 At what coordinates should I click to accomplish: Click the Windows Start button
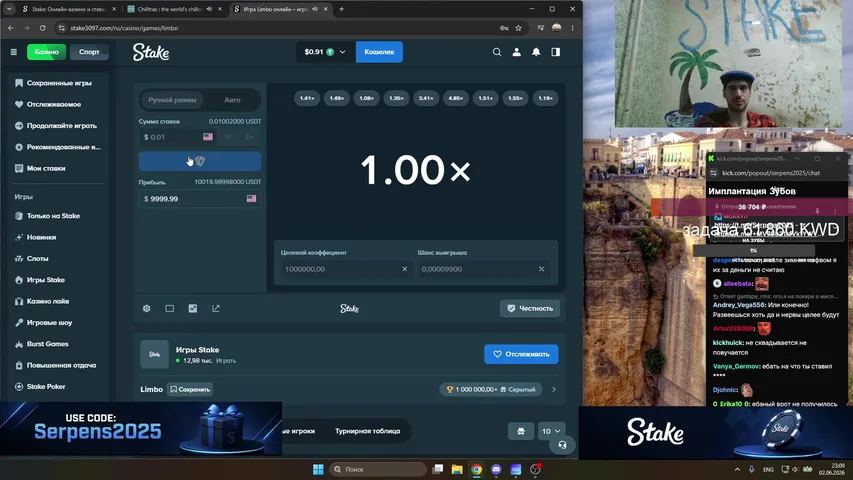[x=318, y=469]
